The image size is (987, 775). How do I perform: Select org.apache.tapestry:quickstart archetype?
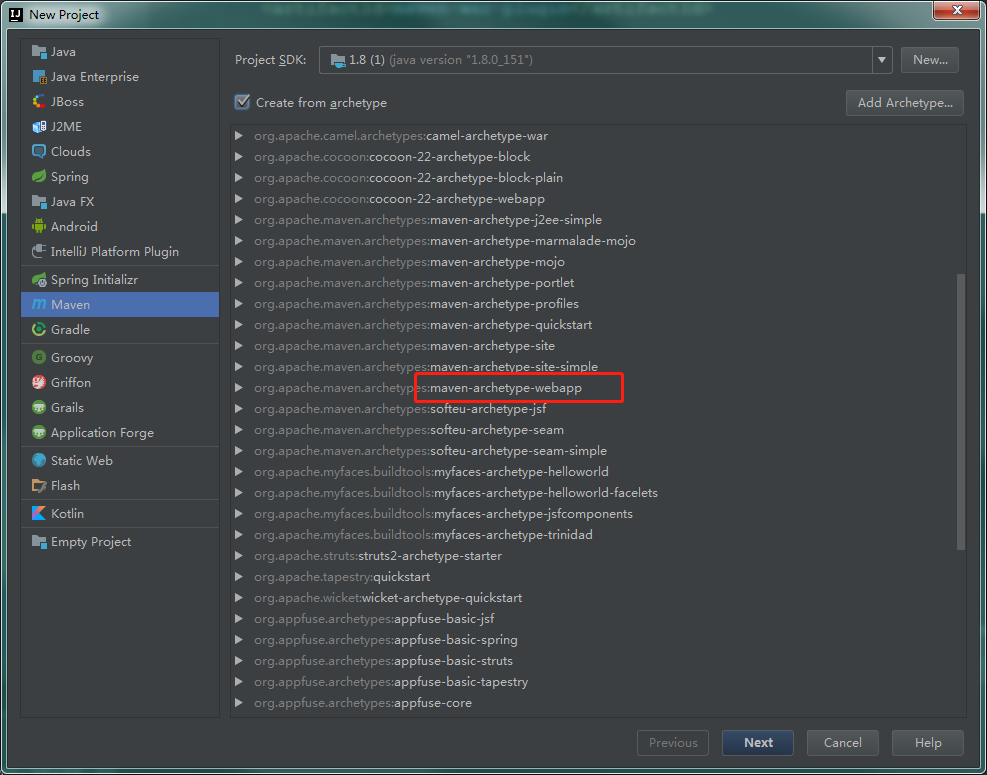click(x=342, y=577)
